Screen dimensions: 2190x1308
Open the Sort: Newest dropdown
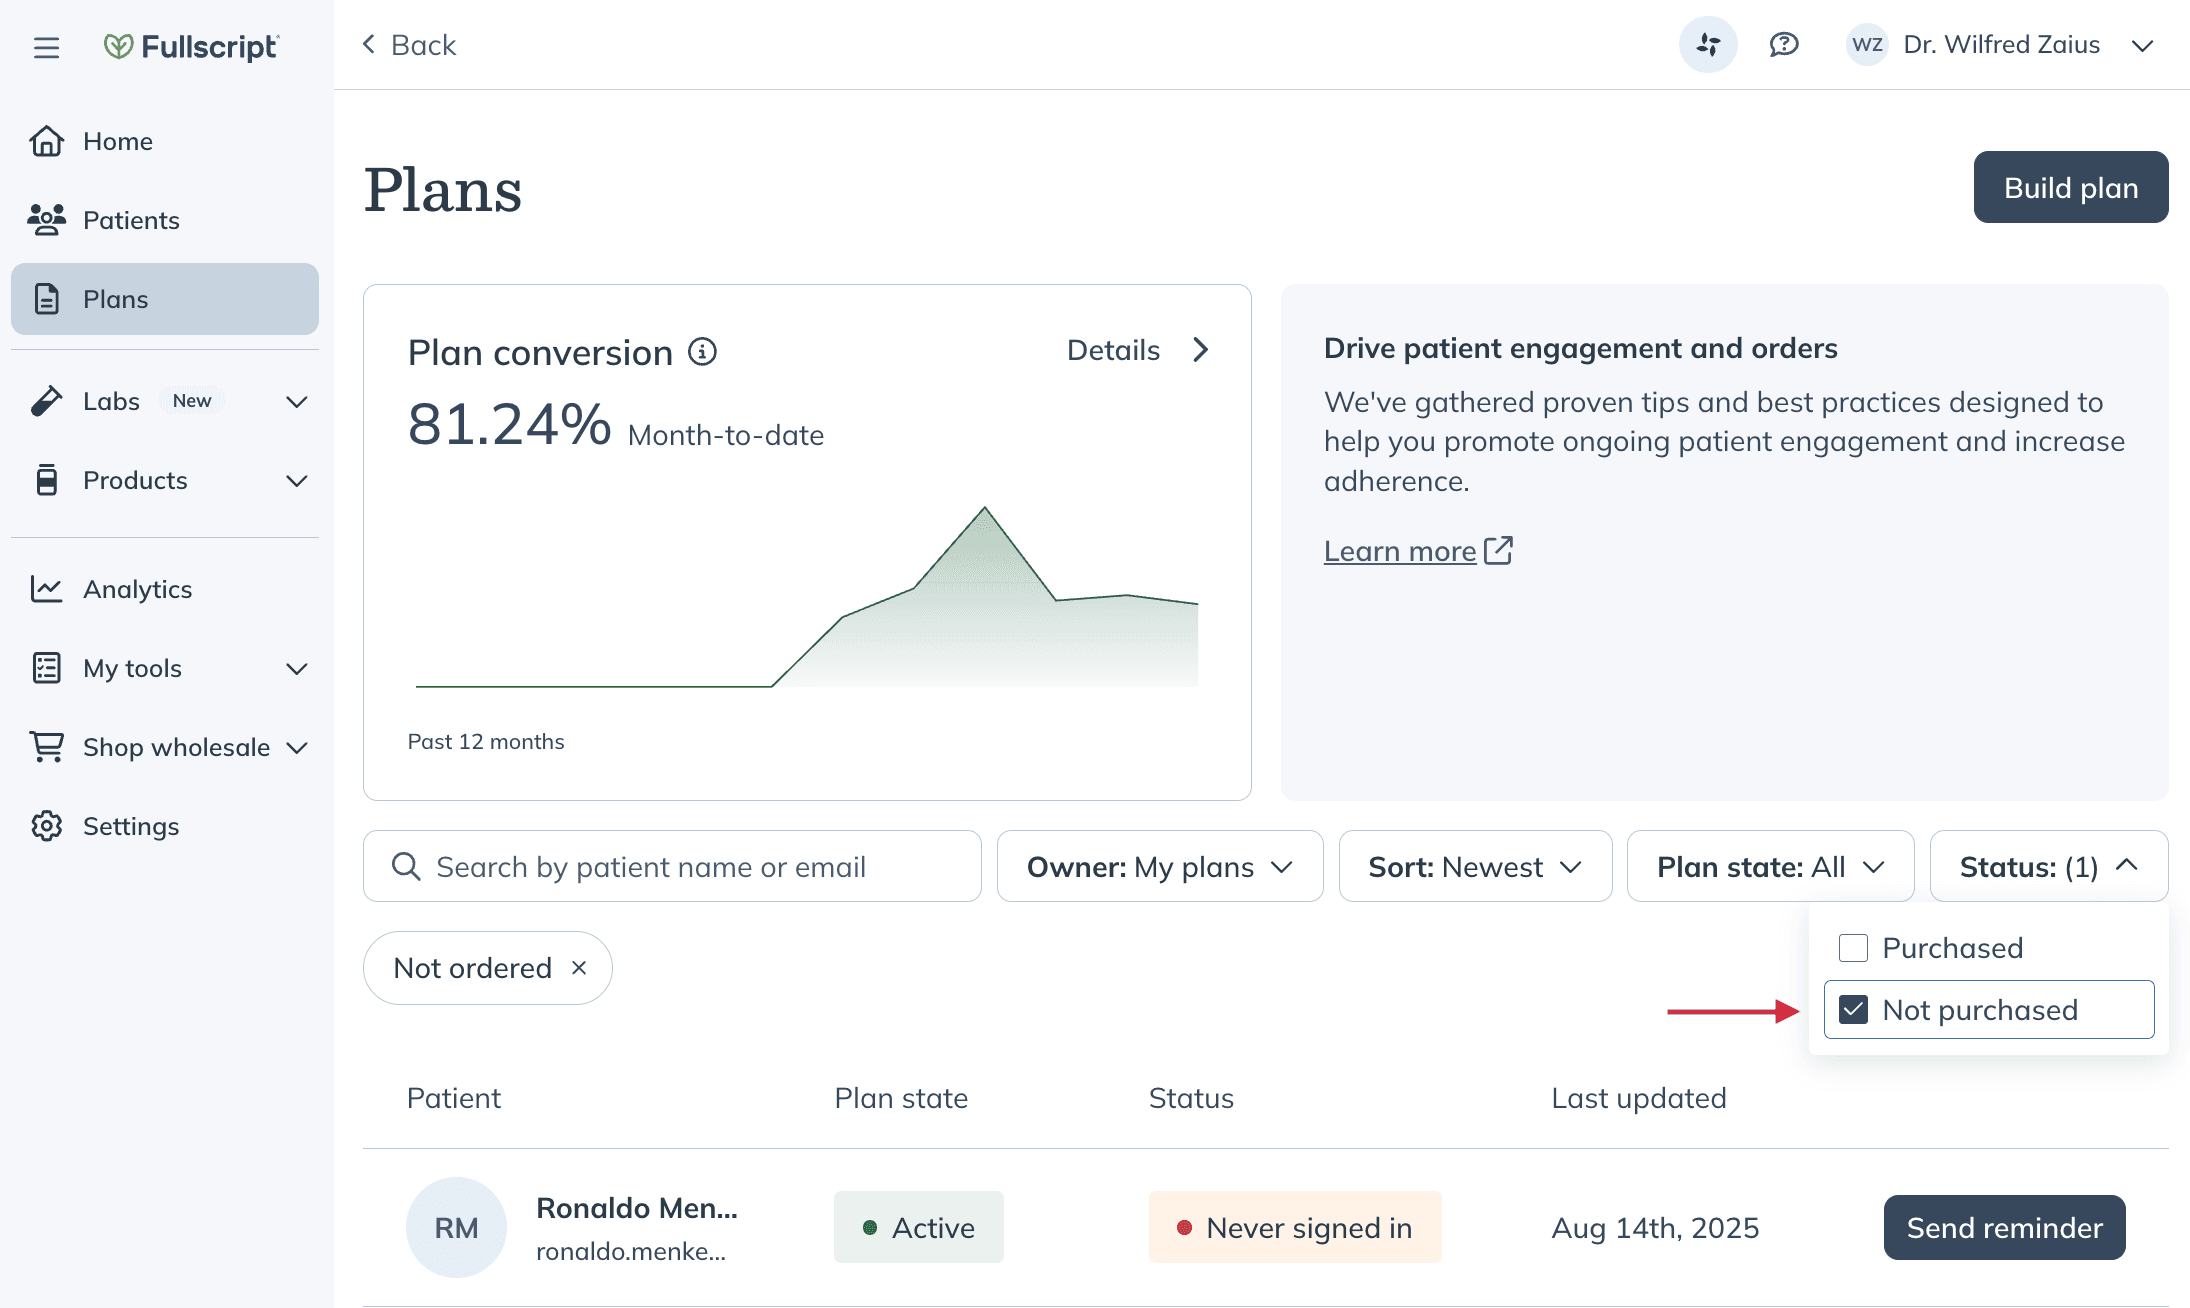(x=1475, y=867)
